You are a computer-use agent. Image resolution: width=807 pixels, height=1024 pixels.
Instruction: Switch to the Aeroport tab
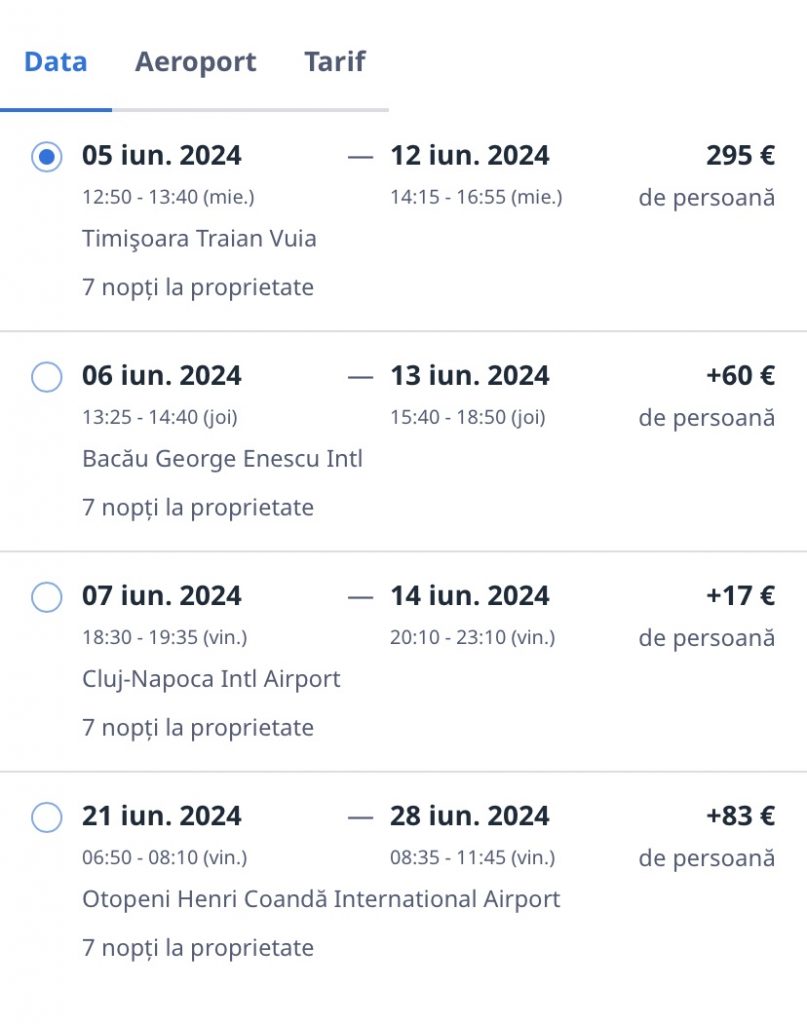tap(195, 62)
